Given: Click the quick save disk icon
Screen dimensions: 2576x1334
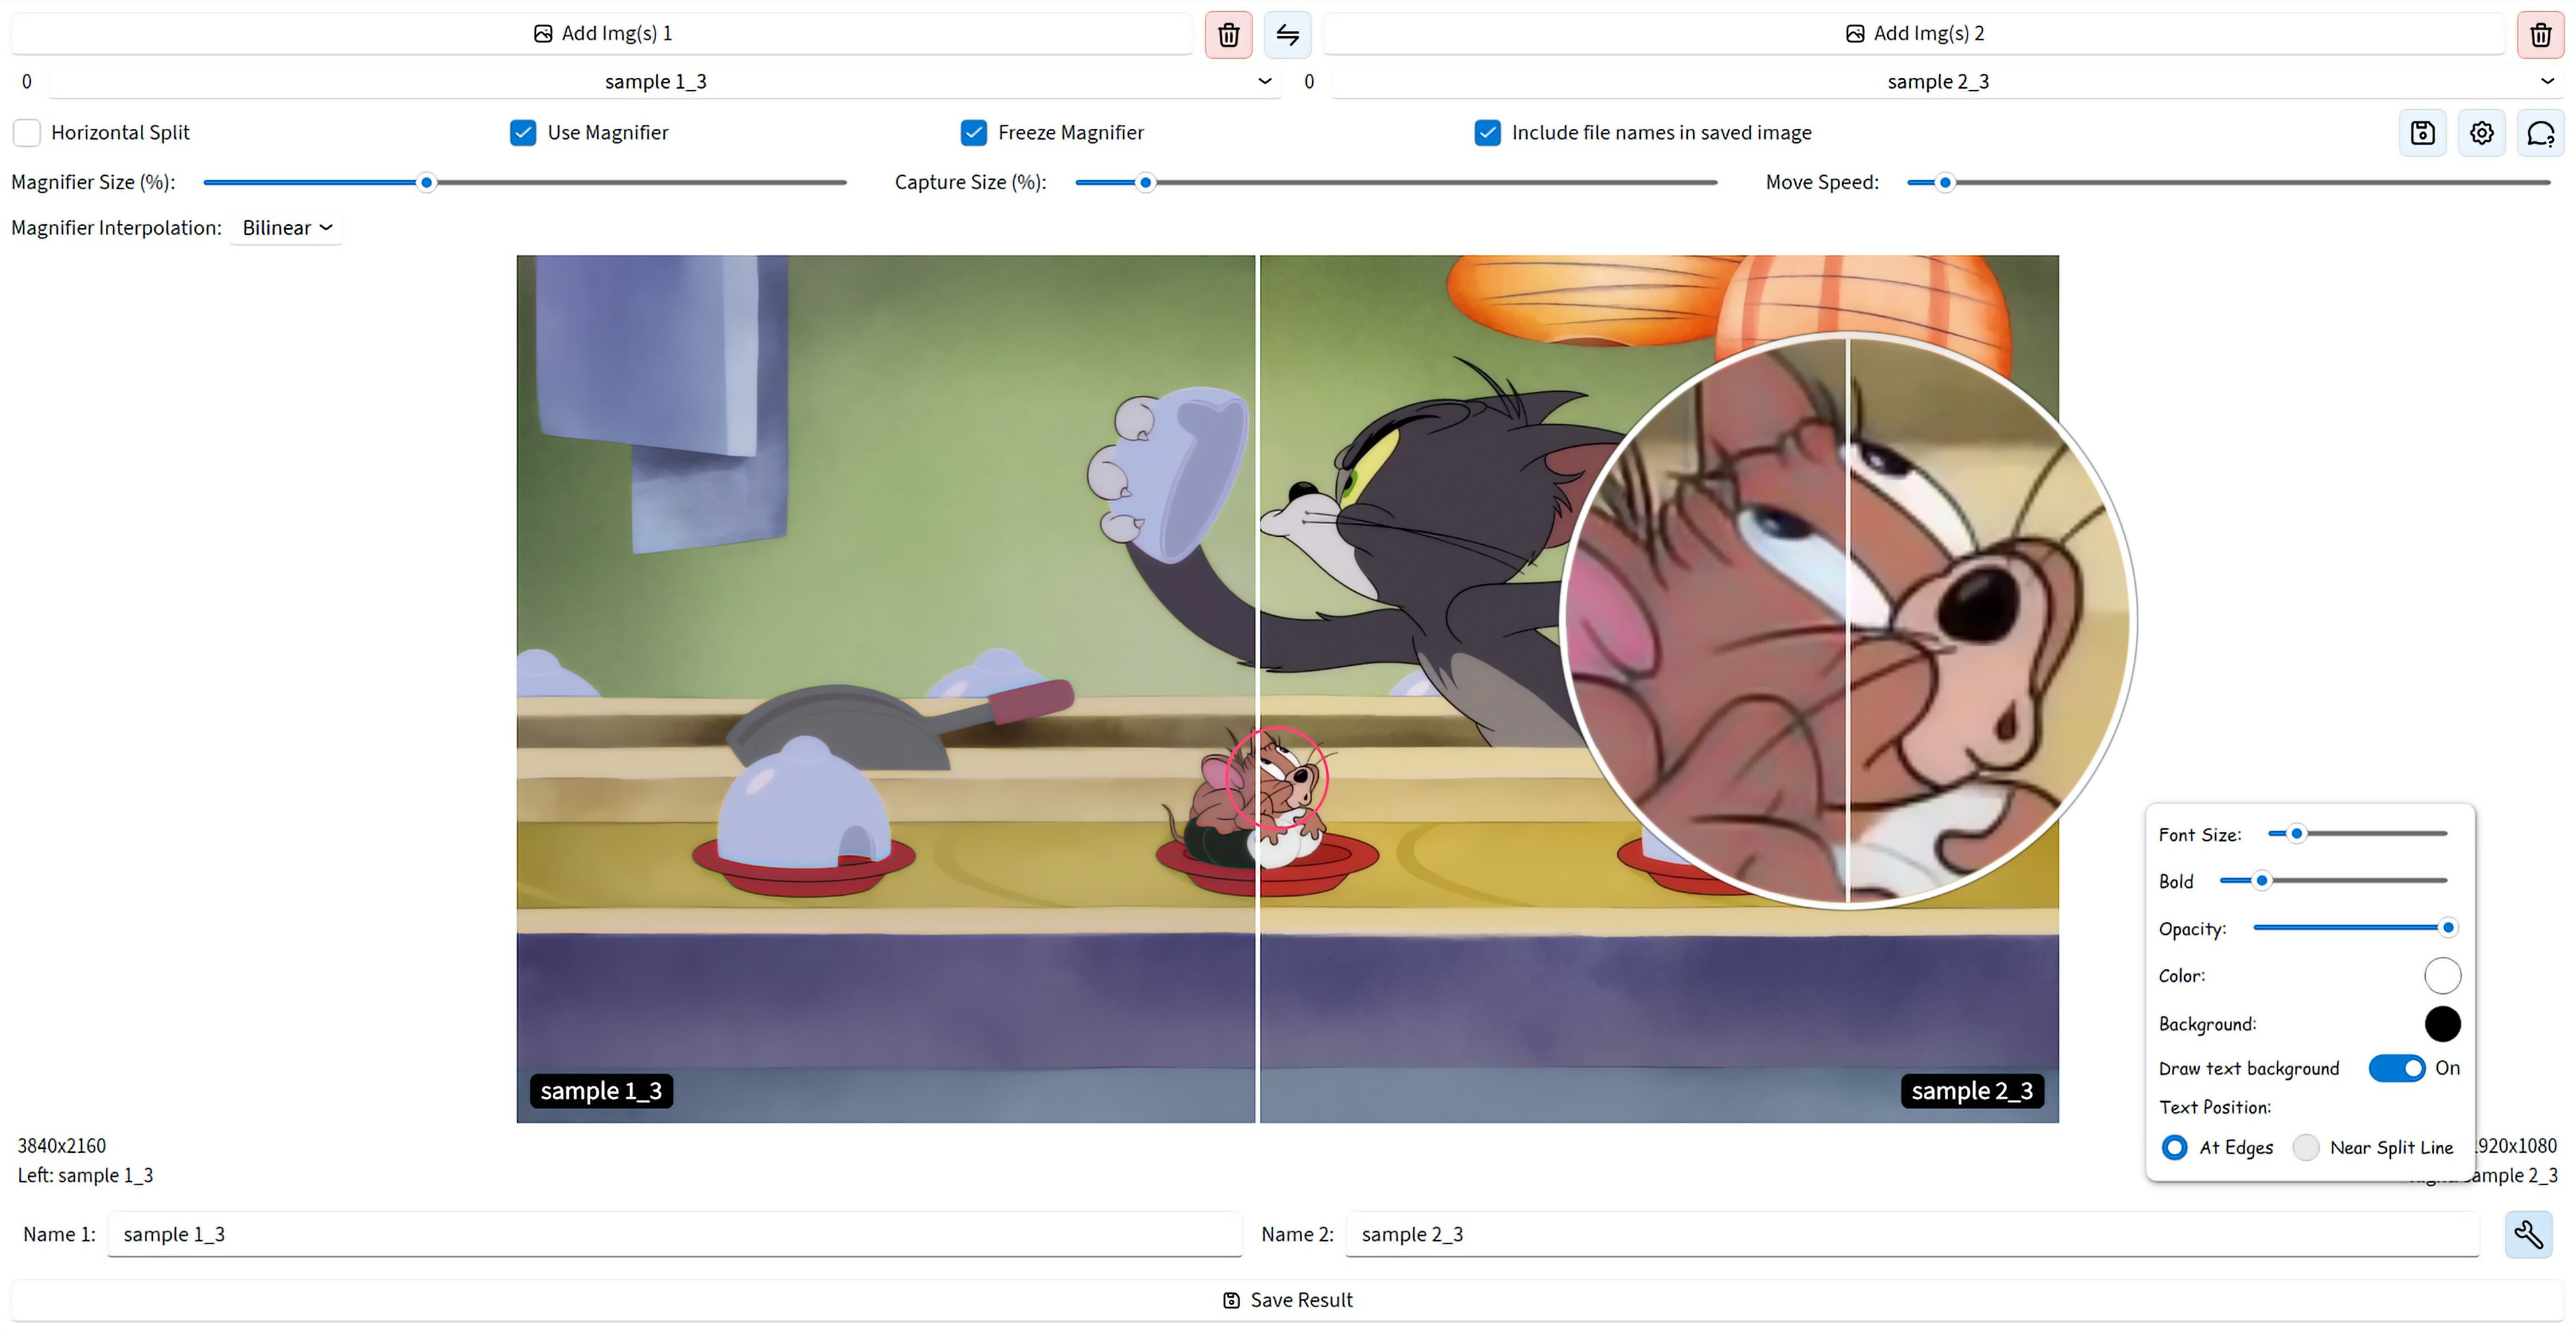Looking at the screenshot, I should pyautogui.click(x=2422, y=133).
